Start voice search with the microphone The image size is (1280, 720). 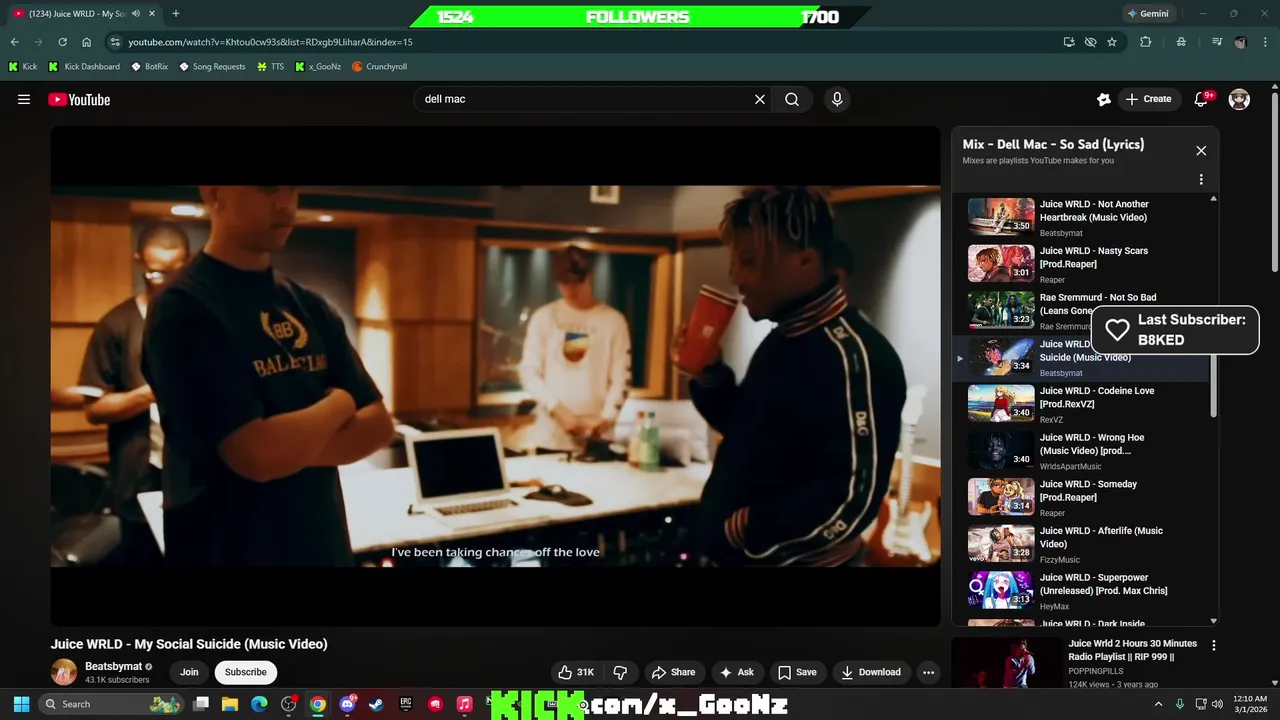point(837,99)
